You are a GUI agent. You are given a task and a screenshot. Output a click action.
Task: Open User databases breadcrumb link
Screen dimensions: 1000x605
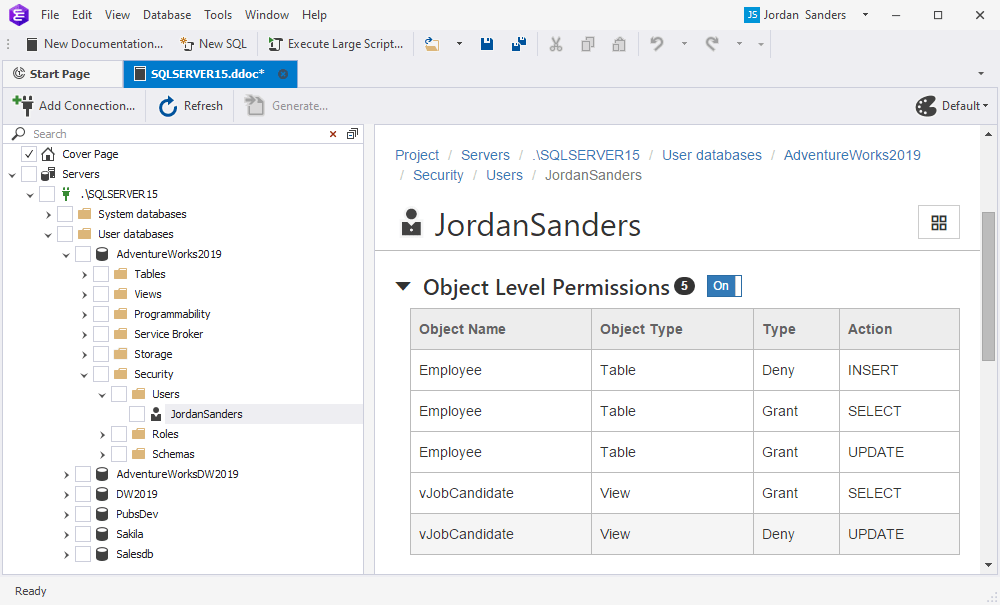coord(711,155)
